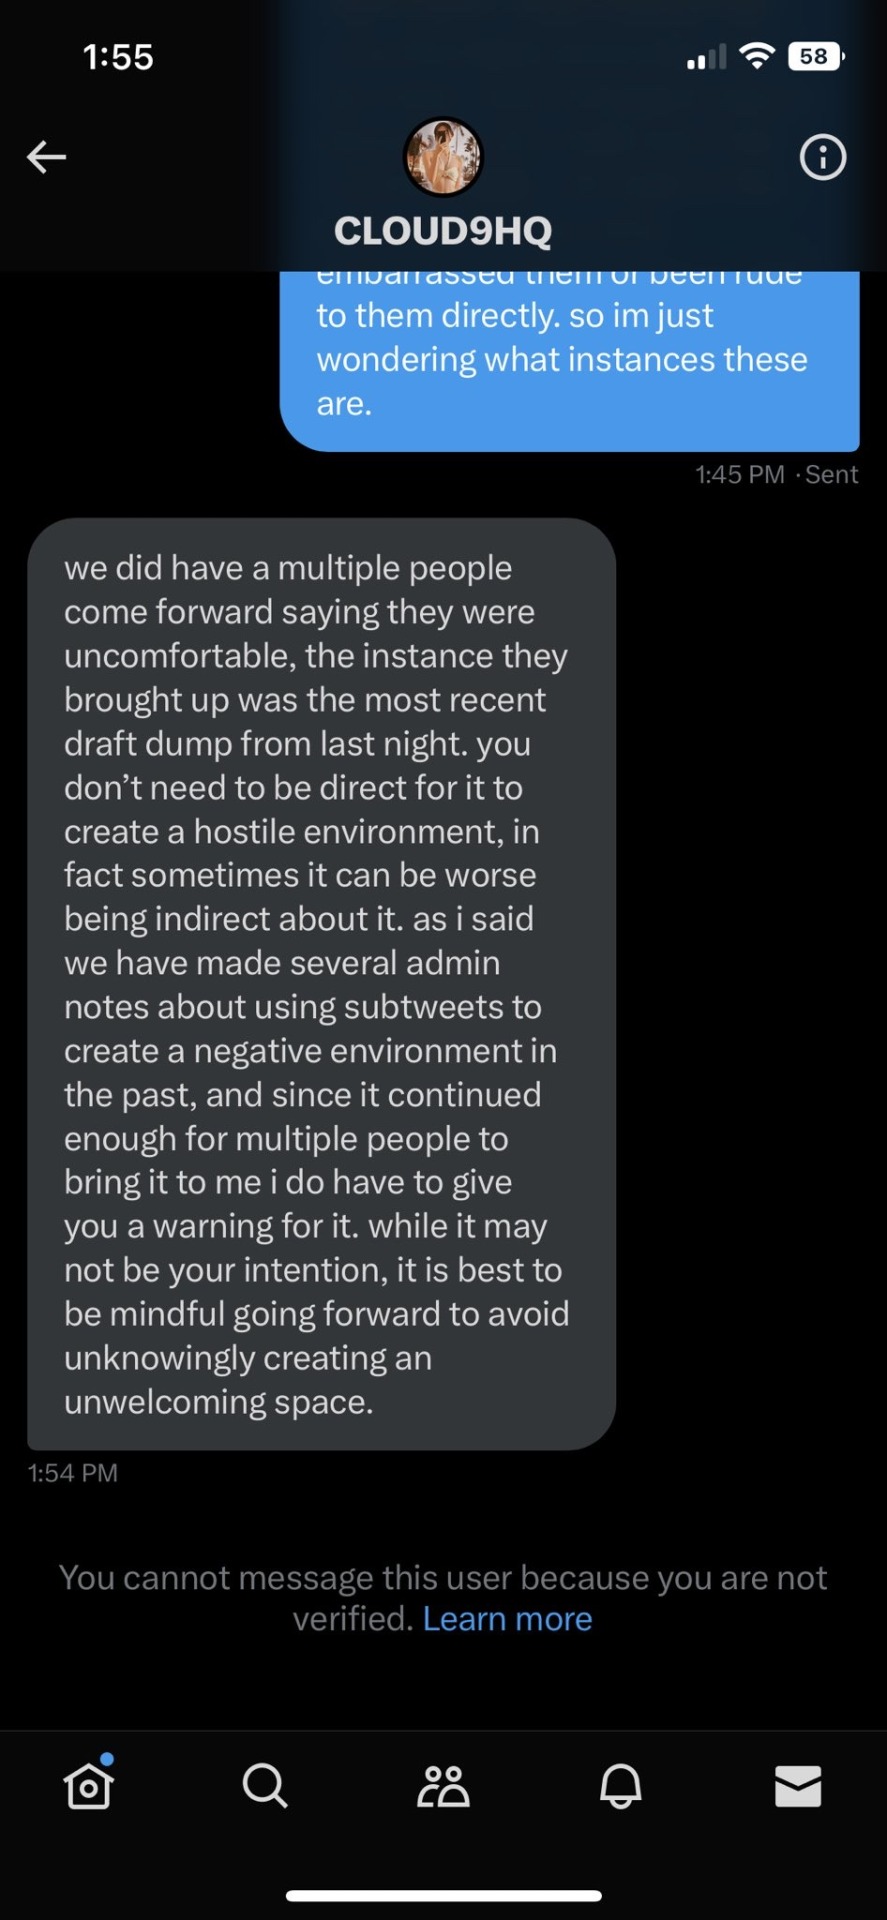
Task: Tap the "You cannot message this user" notice
Action: (x=443, y=1578)
